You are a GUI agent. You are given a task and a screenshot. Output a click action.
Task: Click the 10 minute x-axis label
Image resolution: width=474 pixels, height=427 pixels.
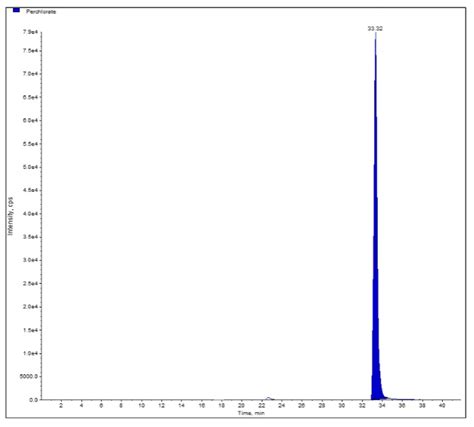142,406
